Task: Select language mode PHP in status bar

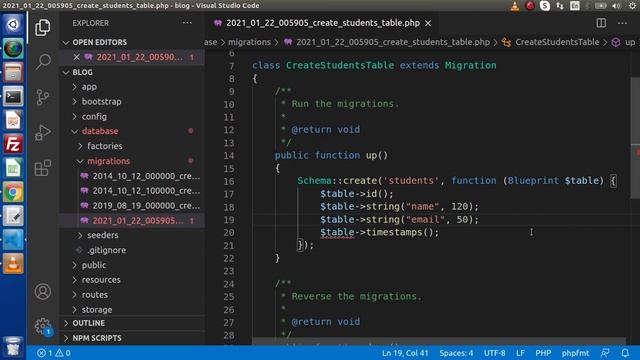Action: 543,353
